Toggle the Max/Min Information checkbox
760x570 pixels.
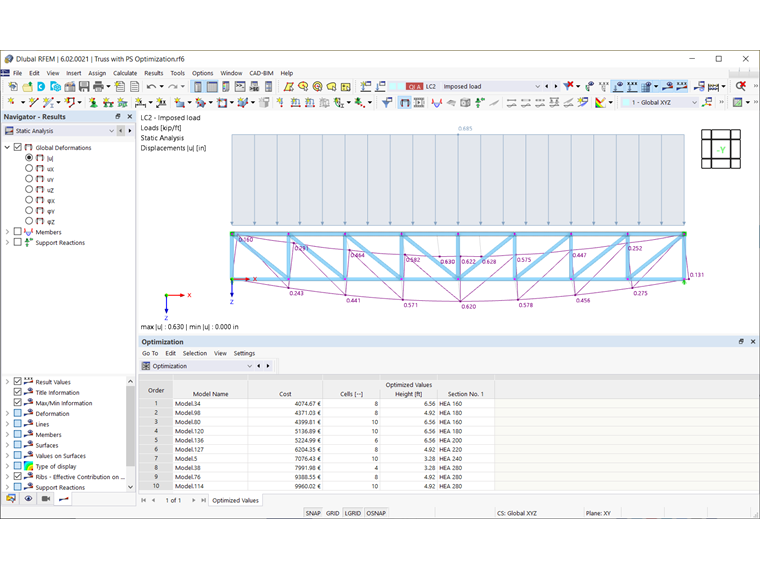click(18, 403)
